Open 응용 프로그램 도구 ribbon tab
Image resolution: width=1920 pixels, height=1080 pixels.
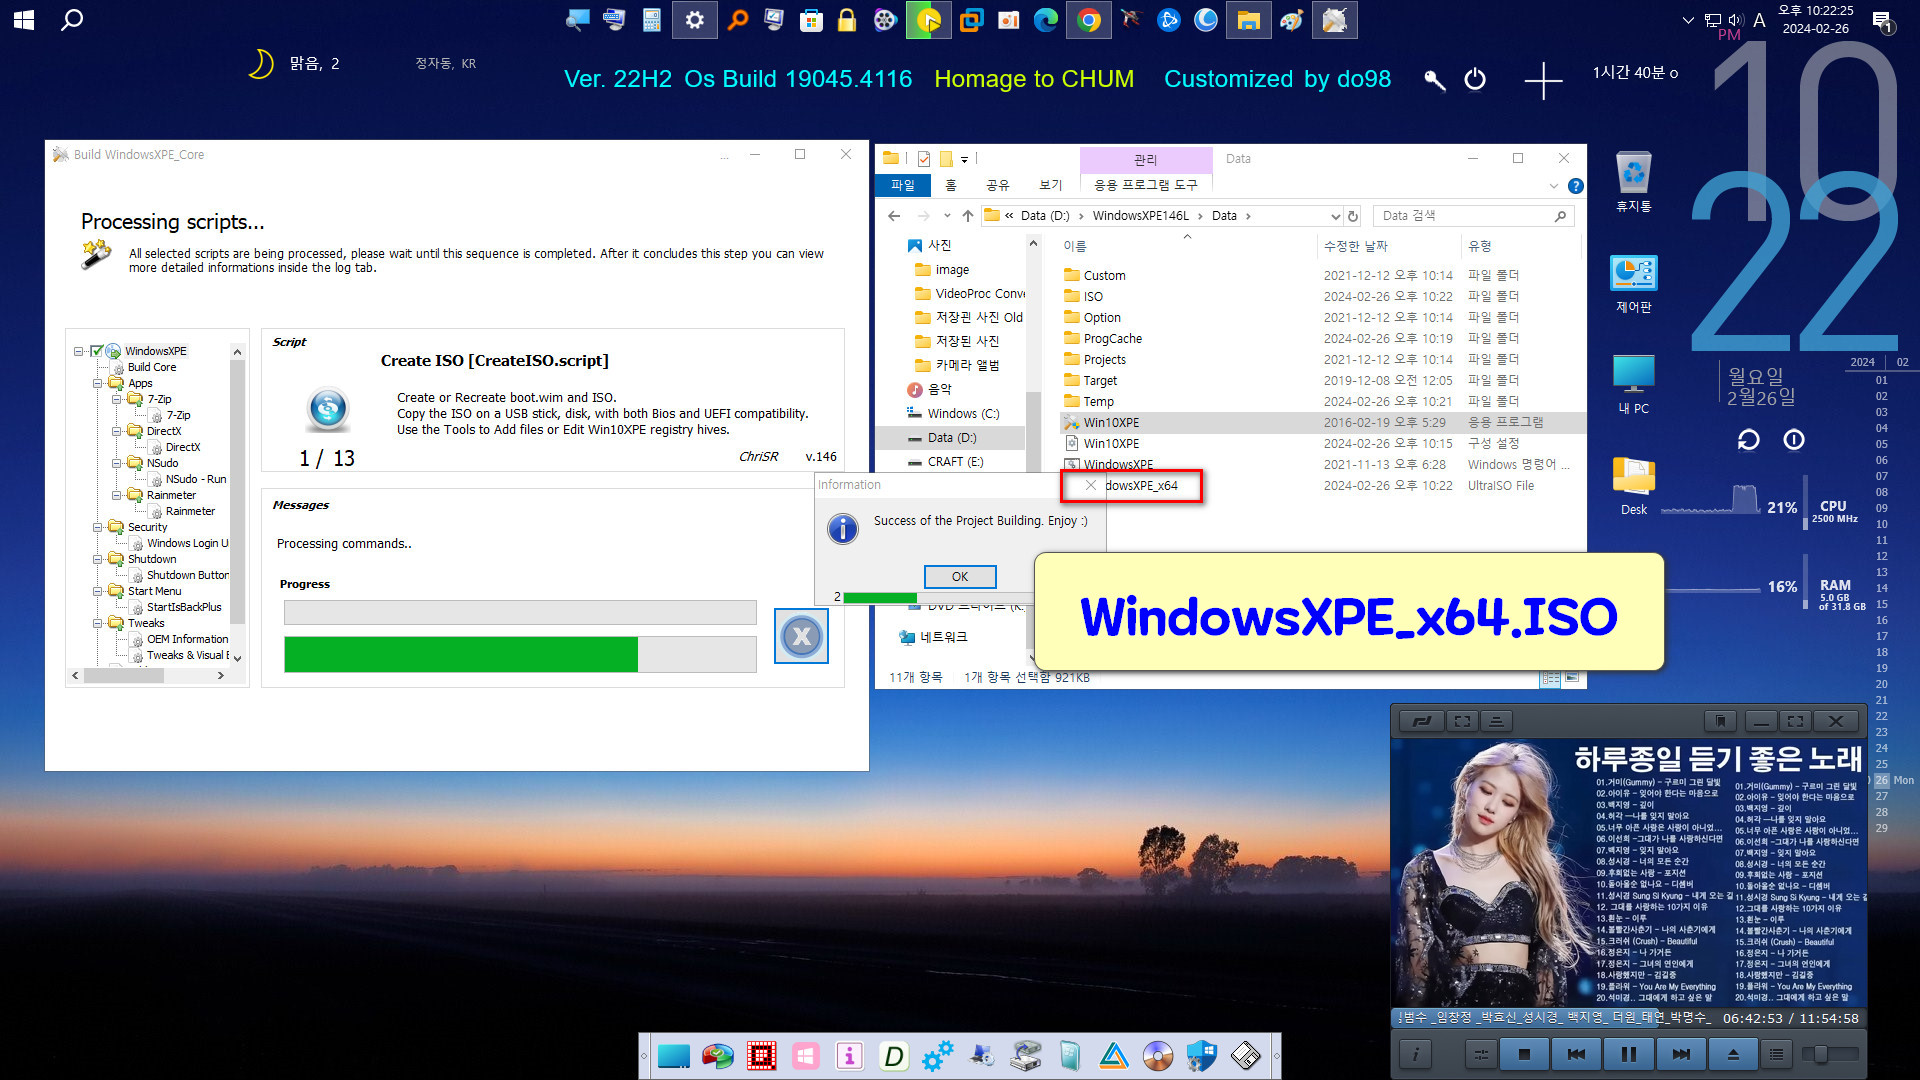(1145, 185)
